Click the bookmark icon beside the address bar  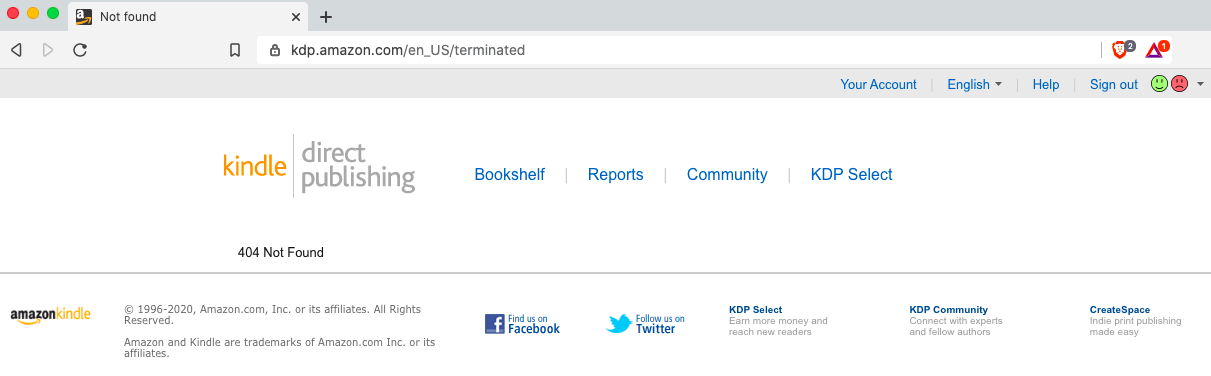[235, 50]
